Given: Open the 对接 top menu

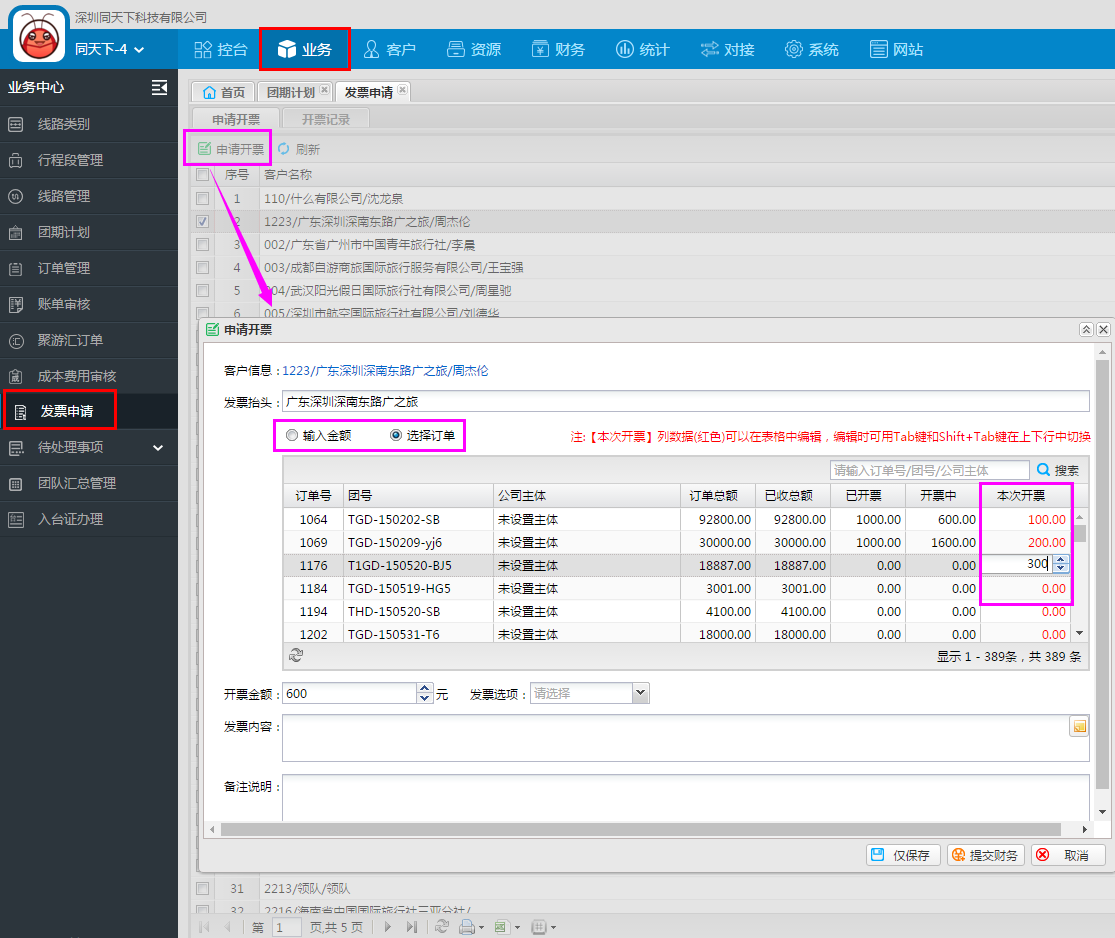Looking at the screenshot, I should pyautogui.click(x=727, y=49).
